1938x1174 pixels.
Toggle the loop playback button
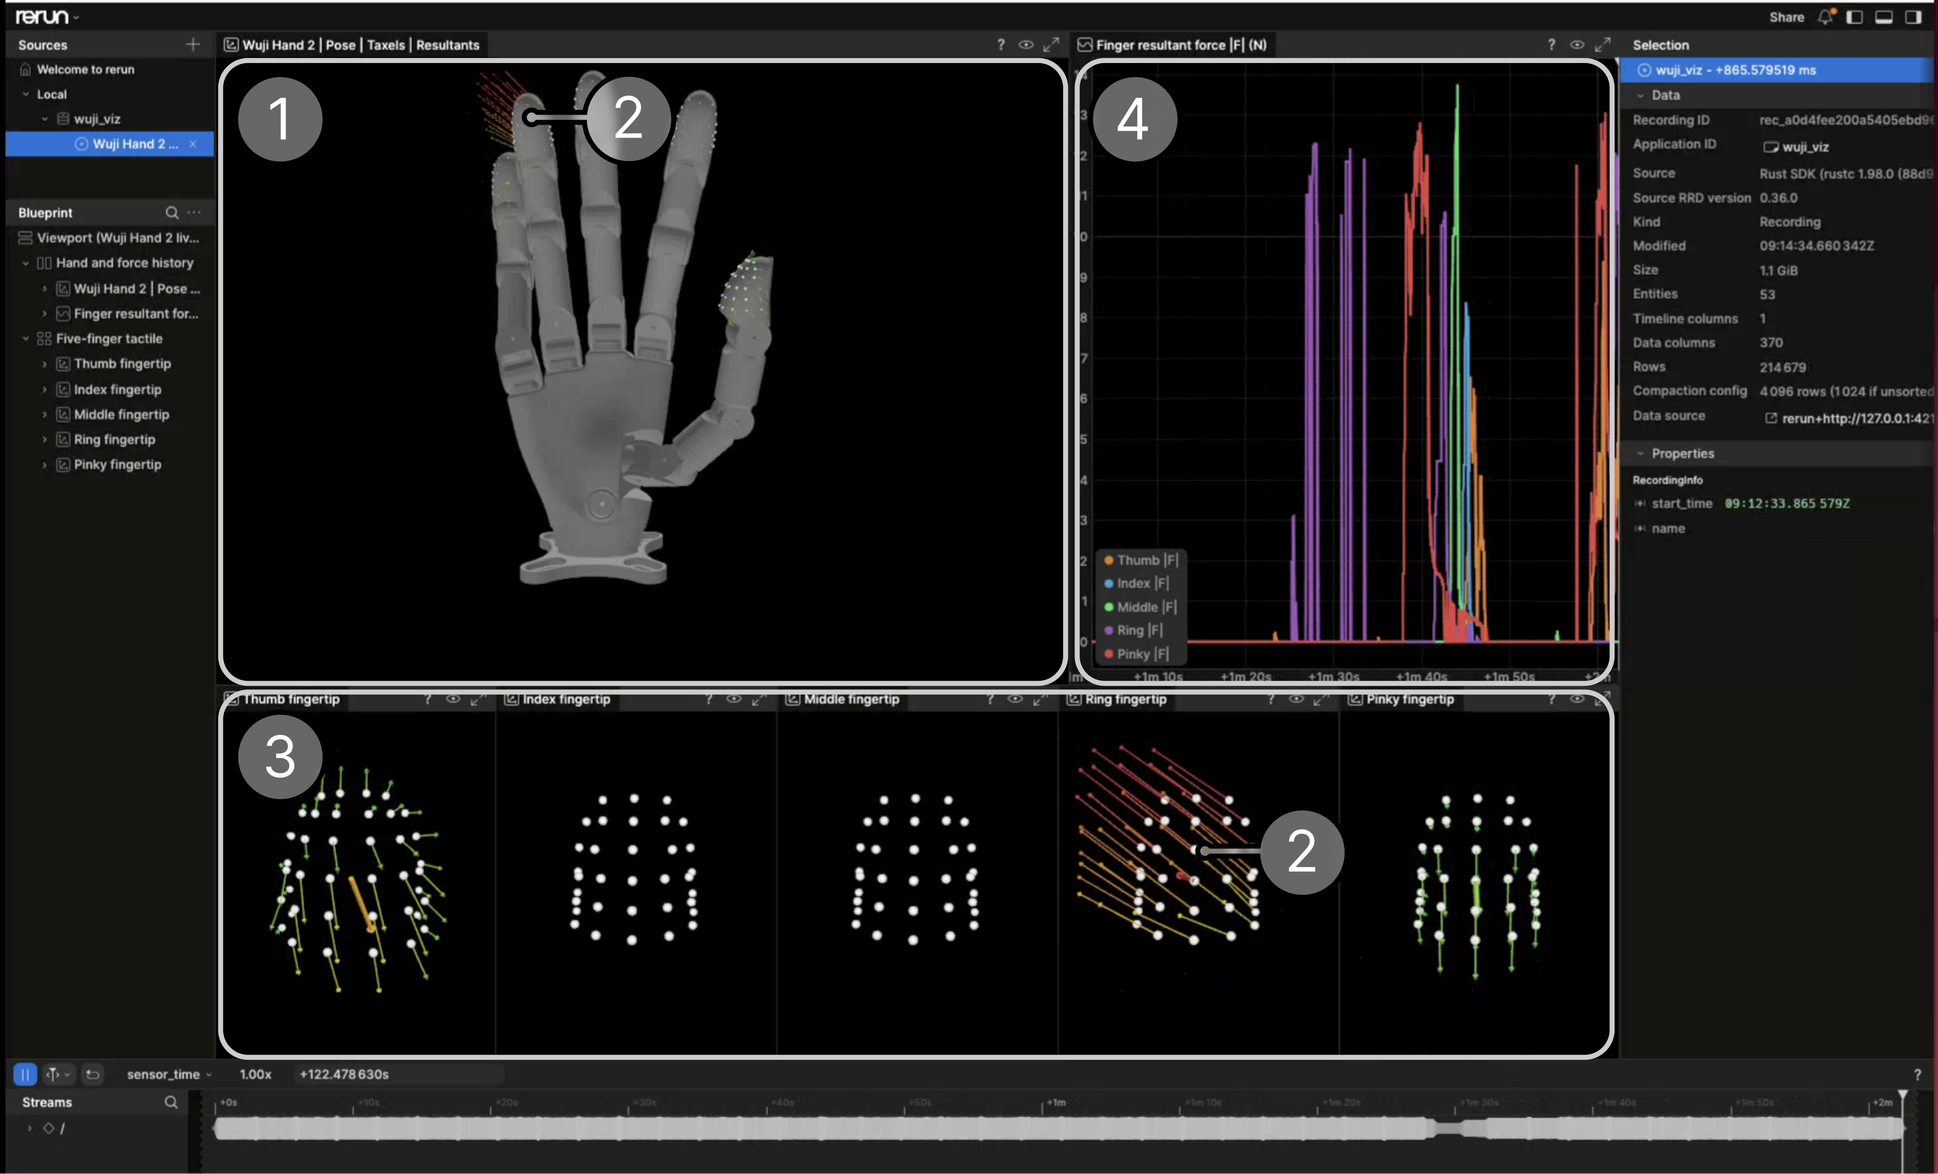[x=93, y=1075]
